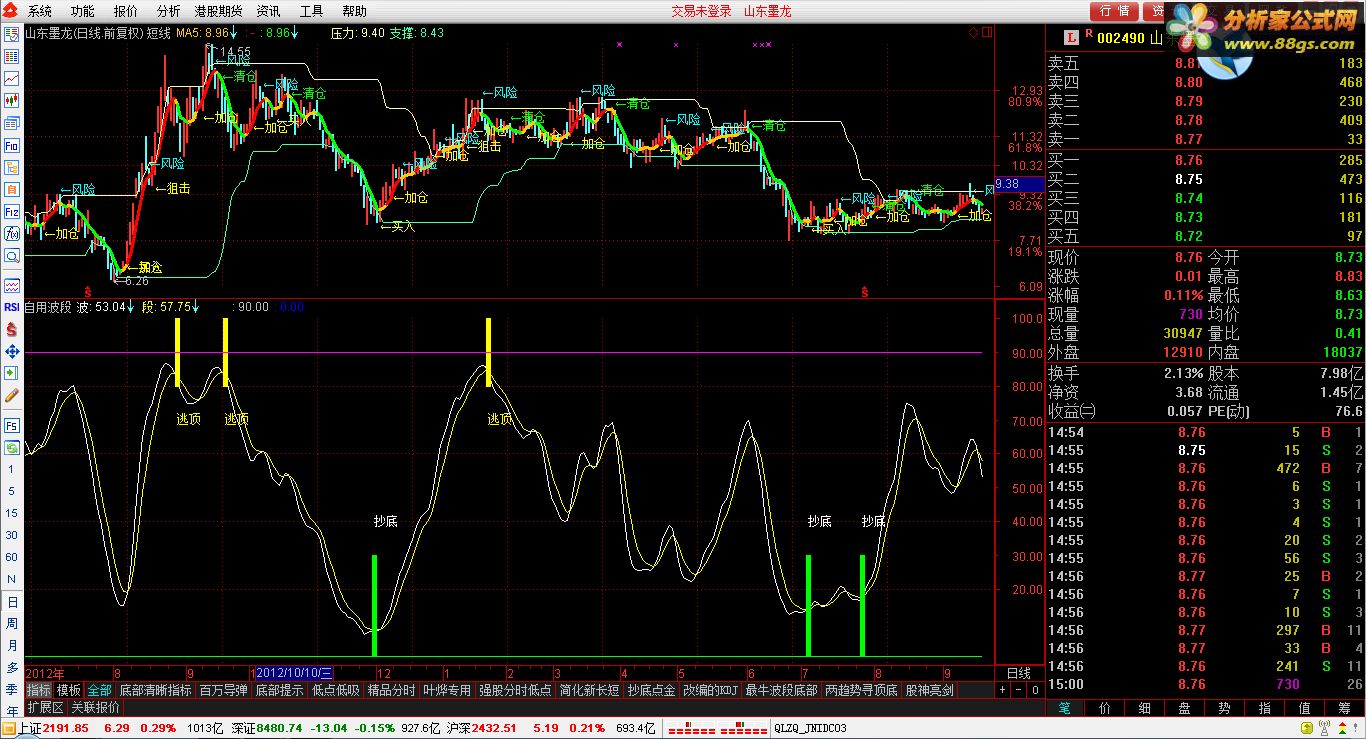Select the 势 tab in quote panel

[1225, 707]
